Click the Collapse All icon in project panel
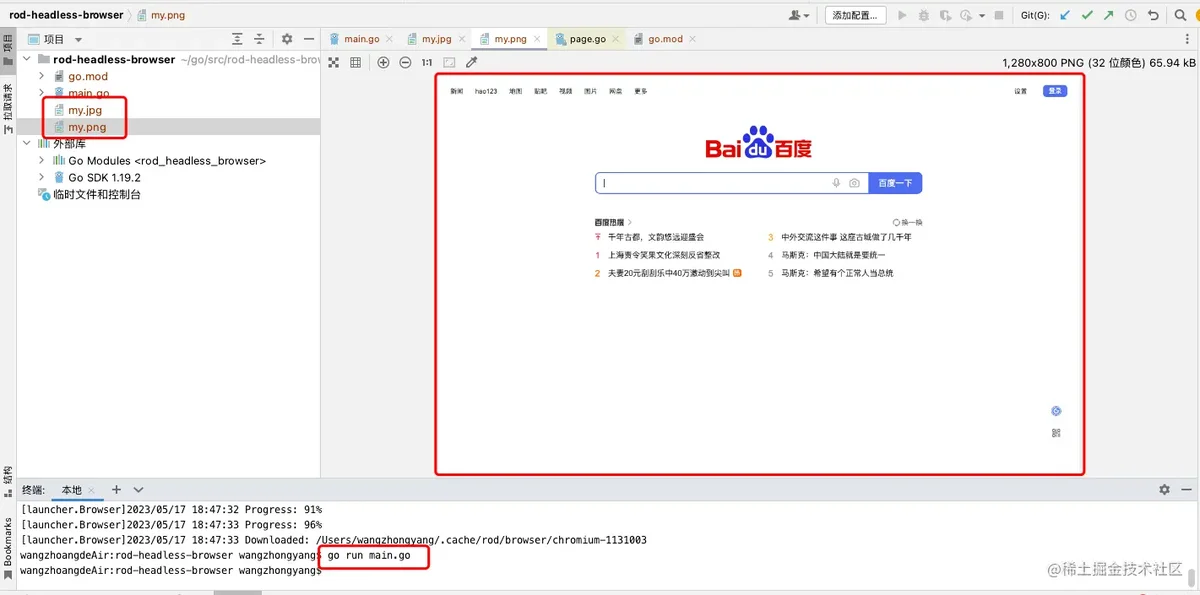The width and height of the screenshot is (1200, 595). coord(259,39)
